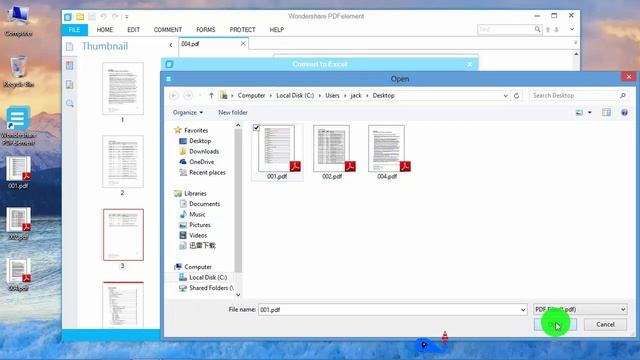
Task: Go forward in the Open dialog
Action: (x=188, y=96)
